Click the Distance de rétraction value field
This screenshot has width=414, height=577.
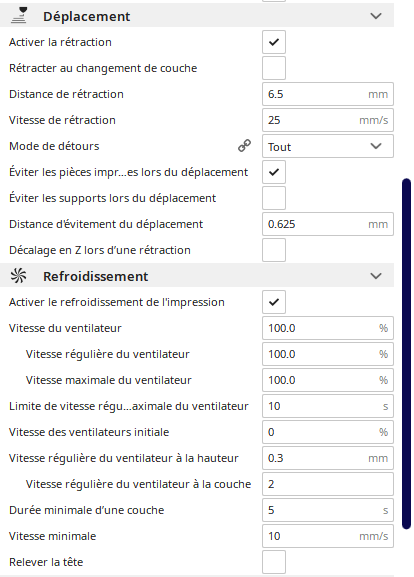tap(328, 94)
